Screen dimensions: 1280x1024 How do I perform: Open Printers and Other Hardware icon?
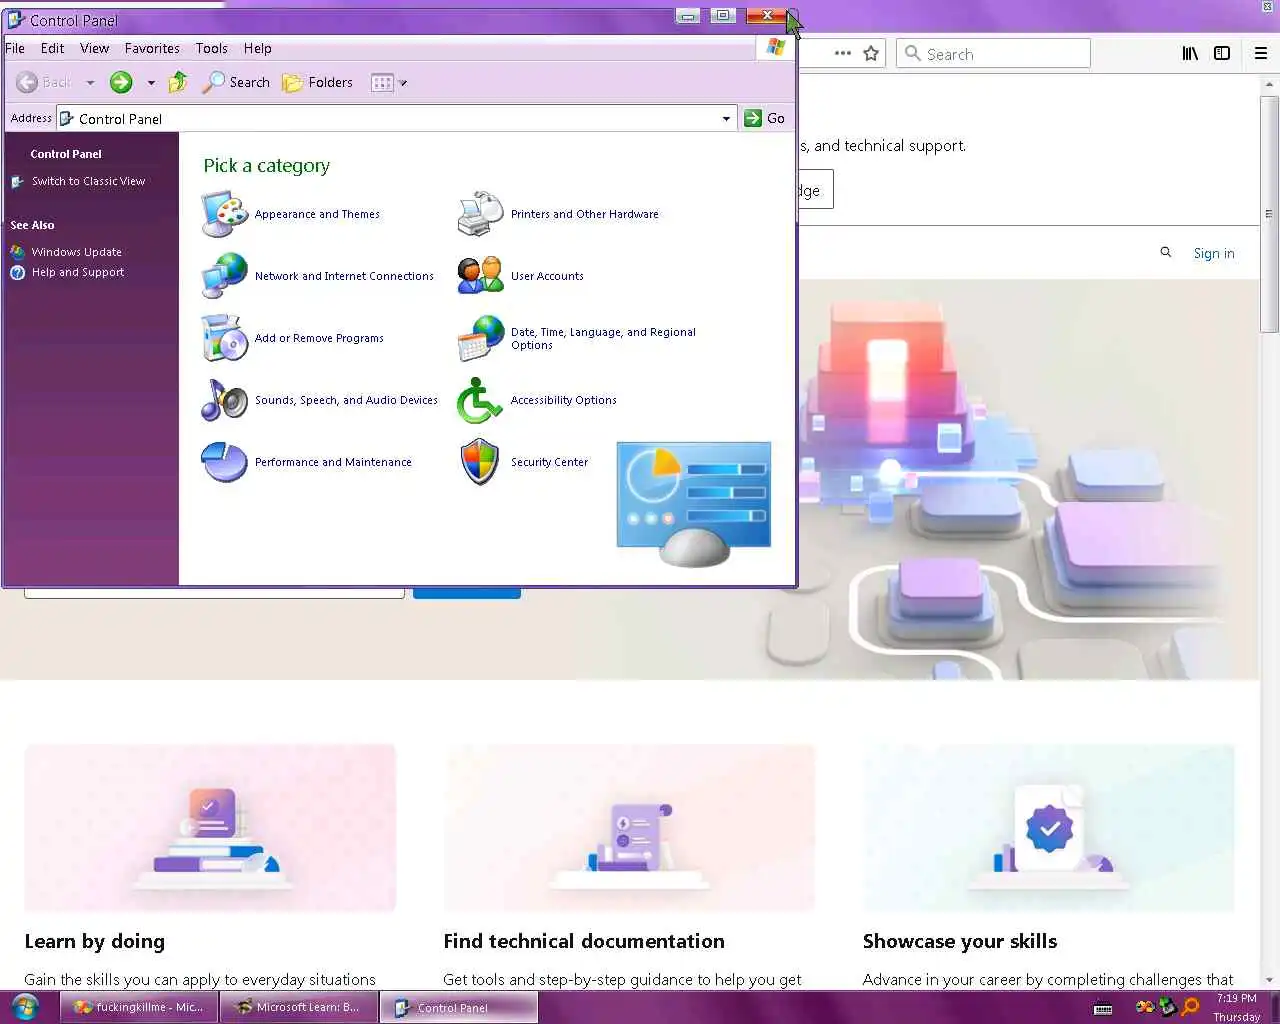[480, 214]
